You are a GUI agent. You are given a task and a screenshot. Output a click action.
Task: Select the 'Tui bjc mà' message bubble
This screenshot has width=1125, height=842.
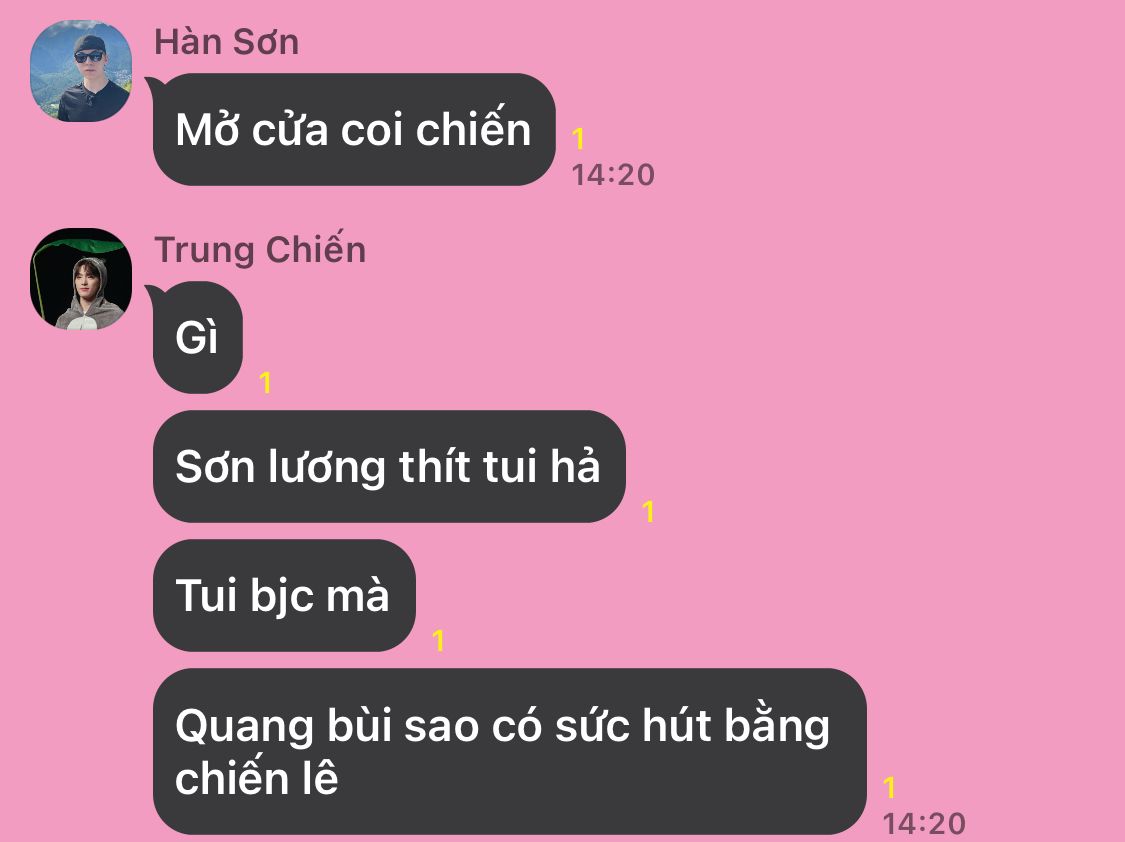click(x=284, y=596)
